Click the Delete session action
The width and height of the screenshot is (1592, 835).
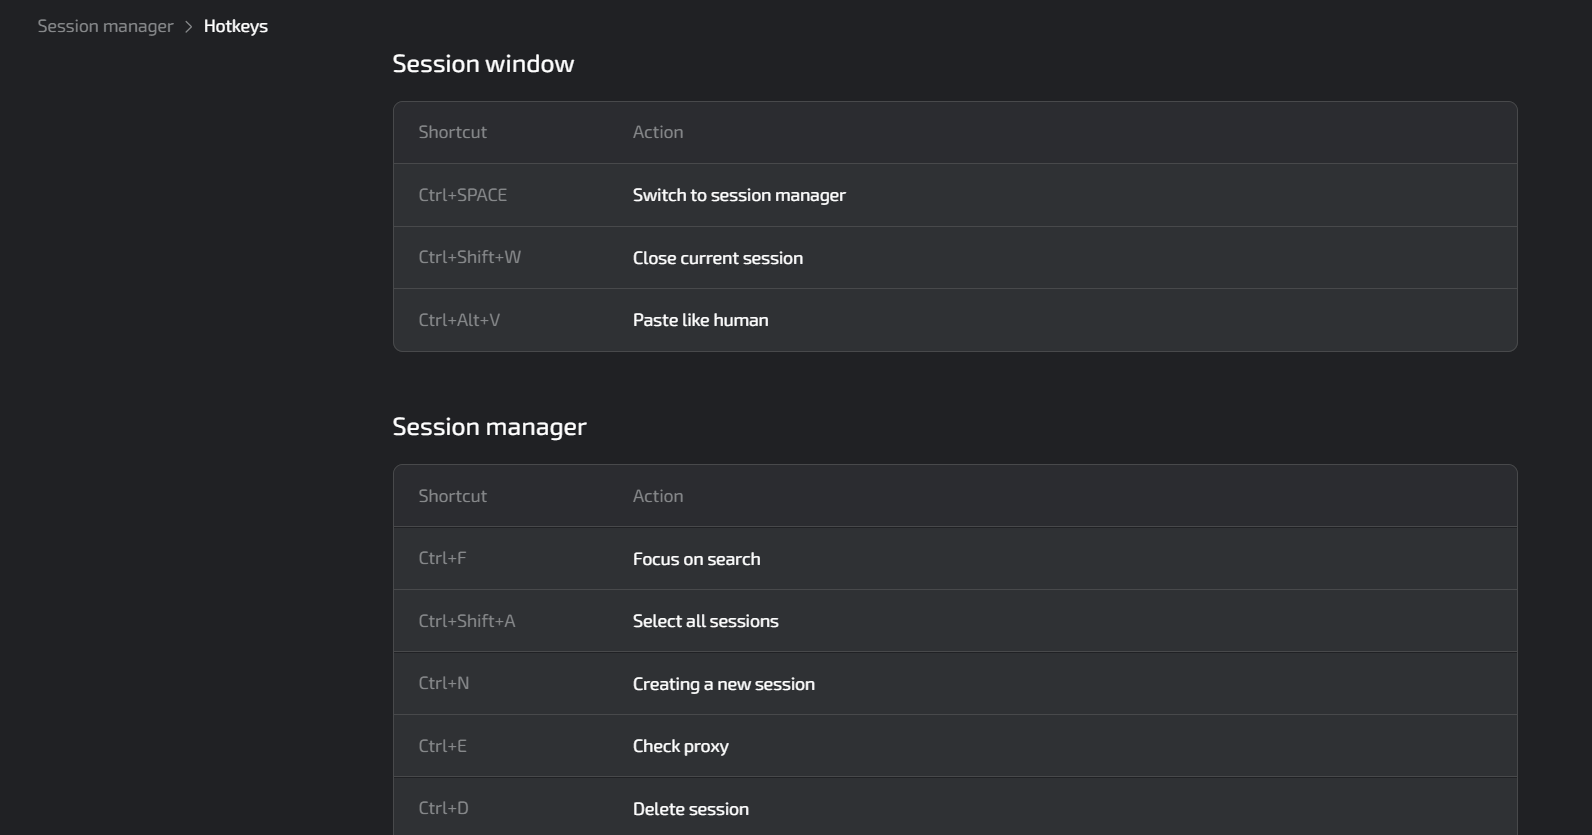click(x=690, y=808)
